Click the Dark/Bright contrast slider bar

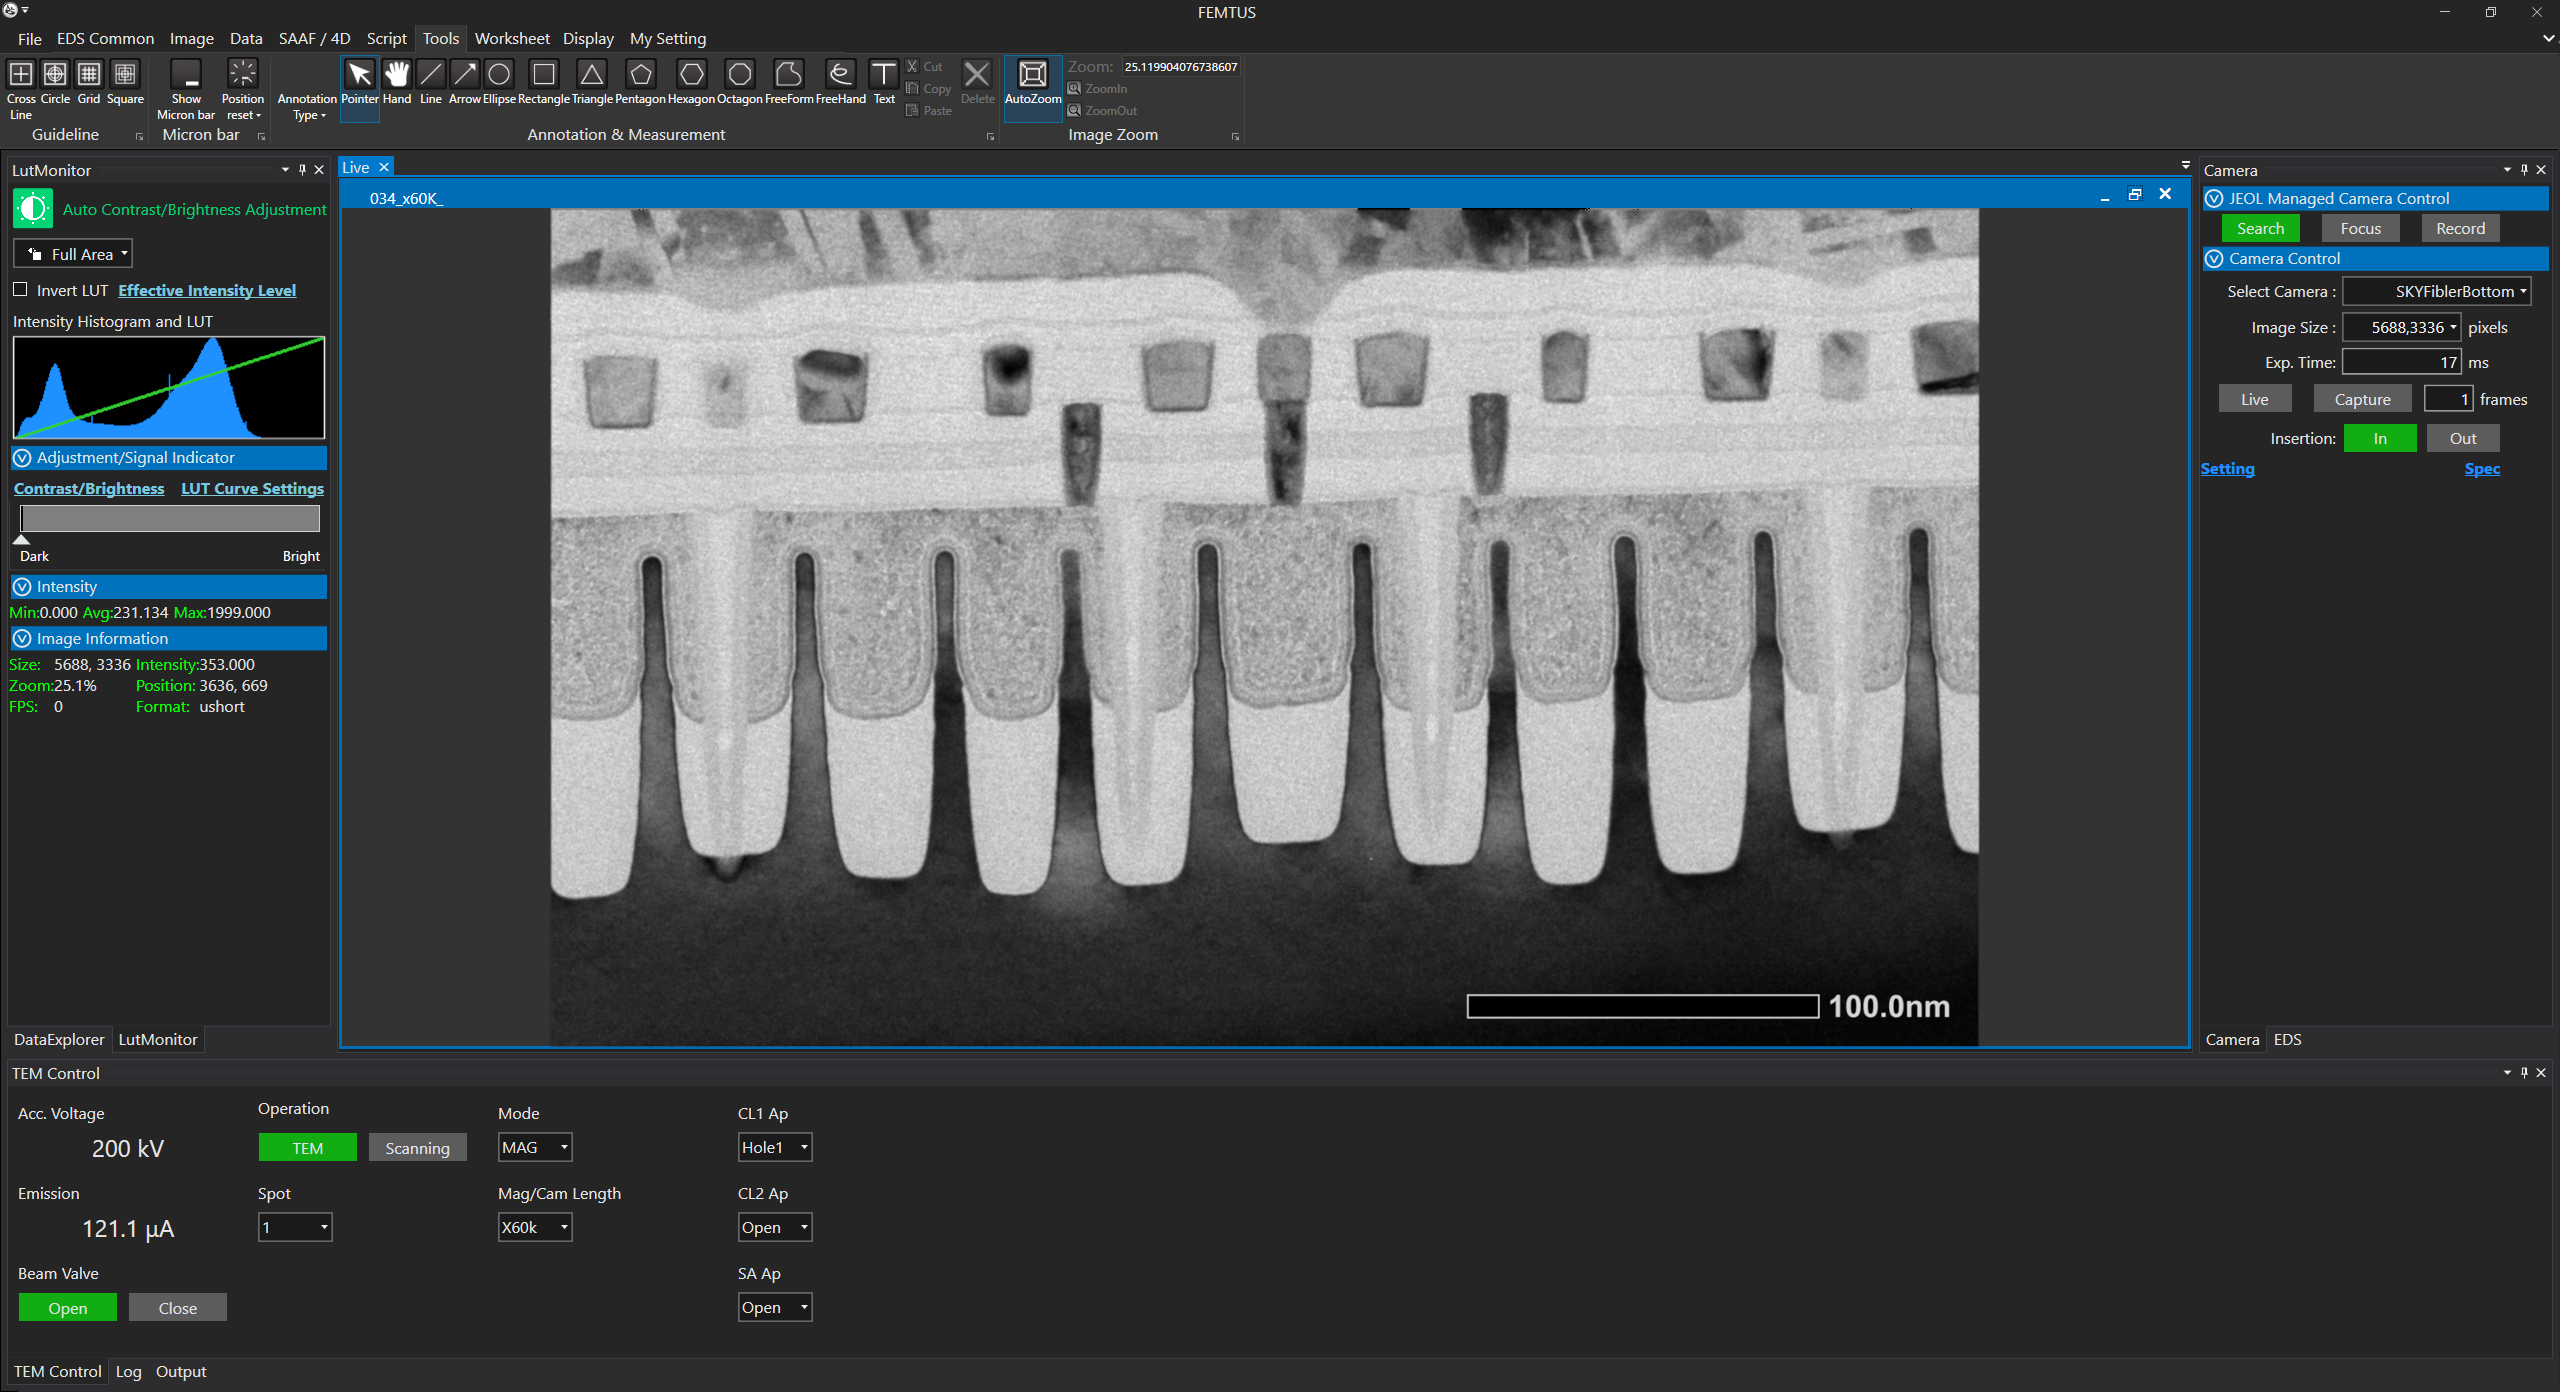tap(170, 518)
